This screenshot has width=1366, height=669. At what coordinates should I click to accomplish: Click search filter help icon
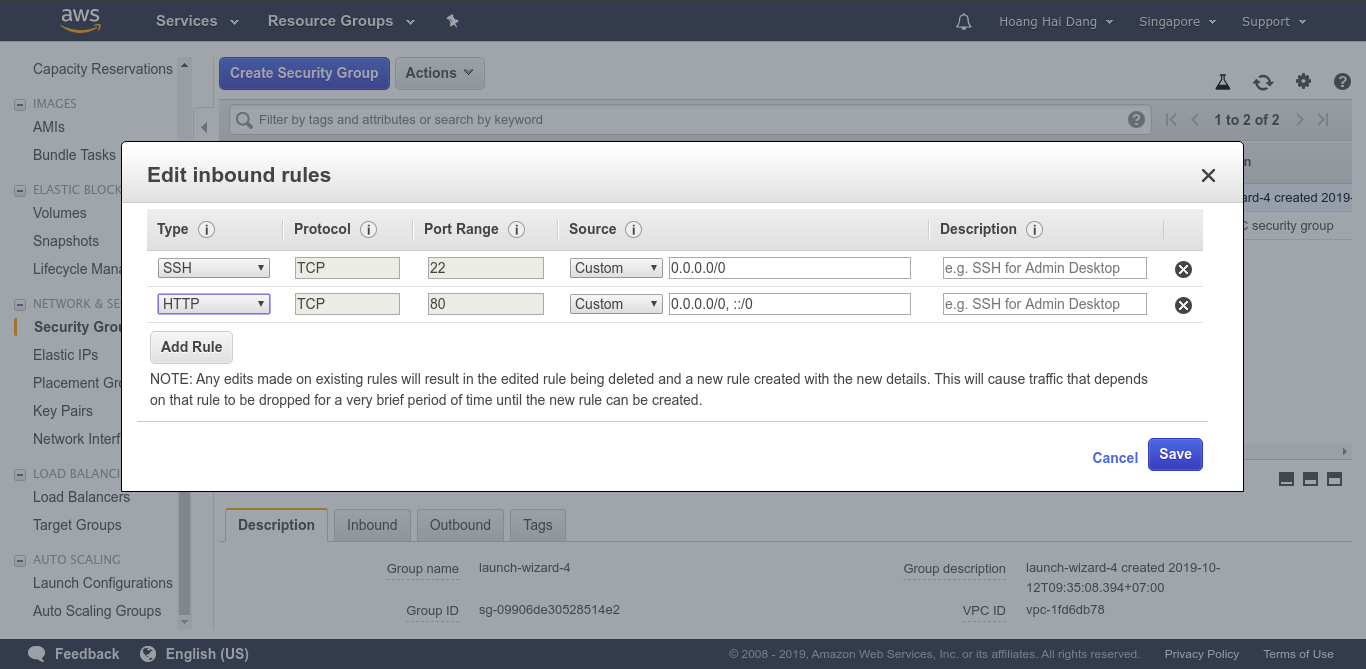click(1136, 119)
